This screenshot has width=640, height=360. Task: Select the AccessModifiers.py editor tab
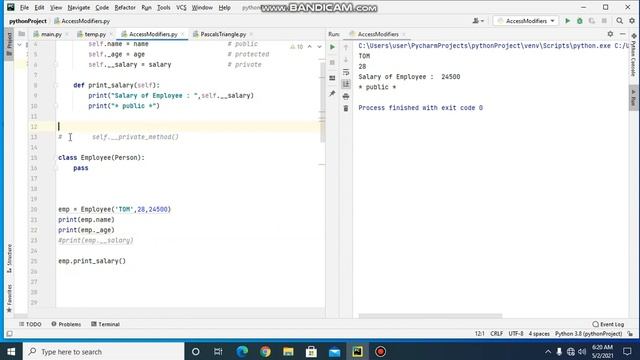tap(153, 34)
